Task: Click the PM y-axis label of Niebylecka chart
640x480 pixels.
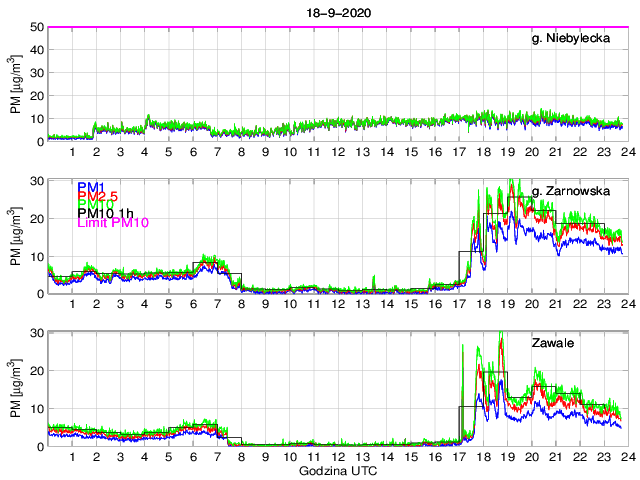Action: point(16,84)
